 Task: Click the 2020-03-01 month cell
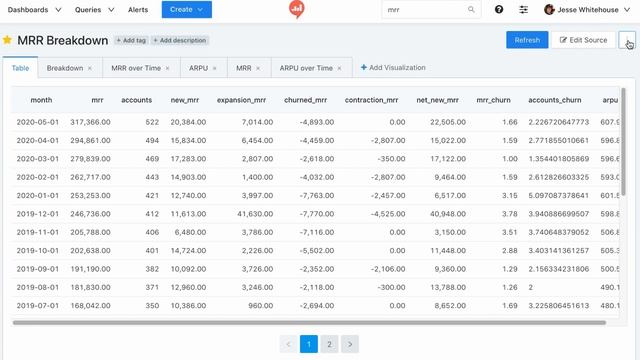[38, 159]
